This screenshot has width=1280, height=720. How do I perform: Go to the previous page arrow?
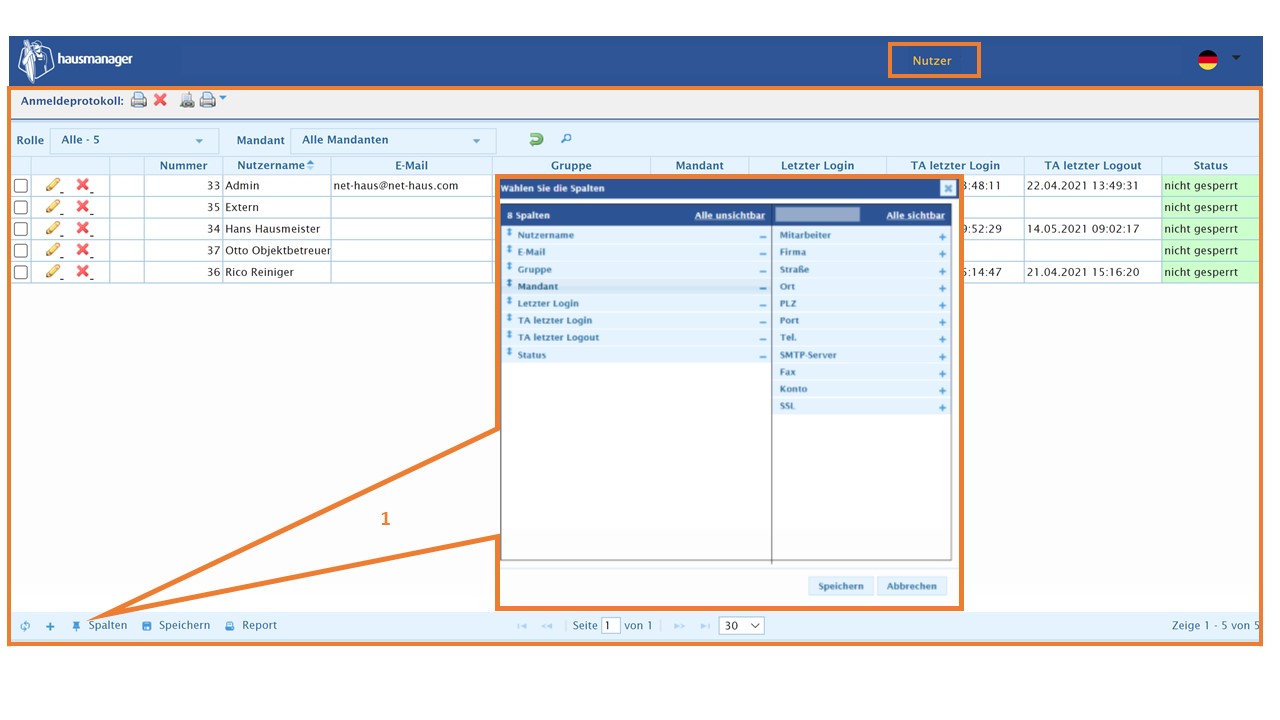pos(547,626)
